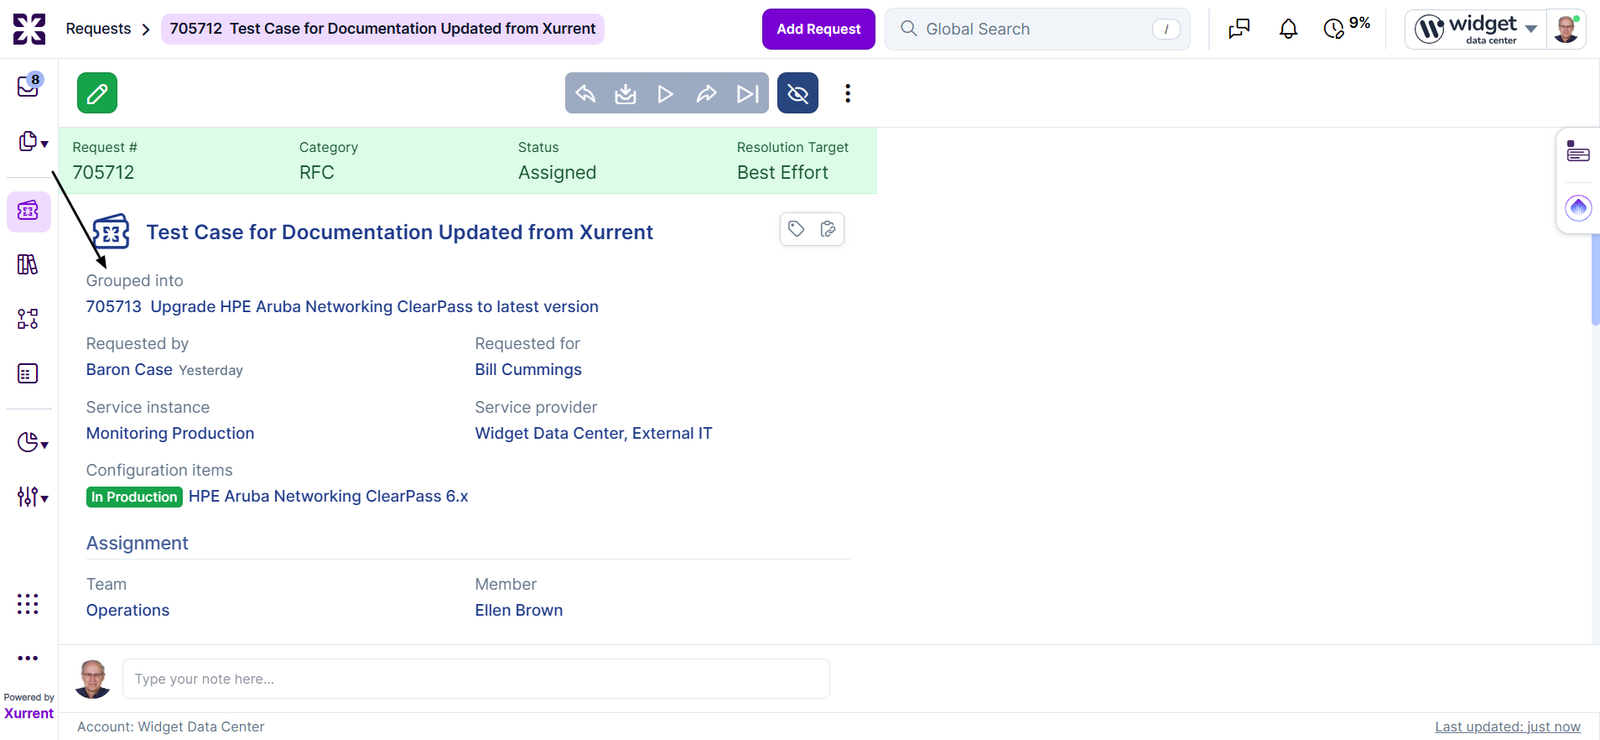
Task: Expand the analytics pie chart dropdown
Action: coord(33,442)
